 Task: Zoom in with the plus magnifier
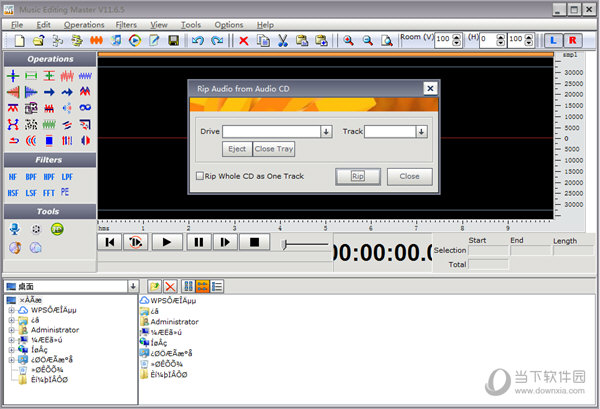tap(348, 40)
